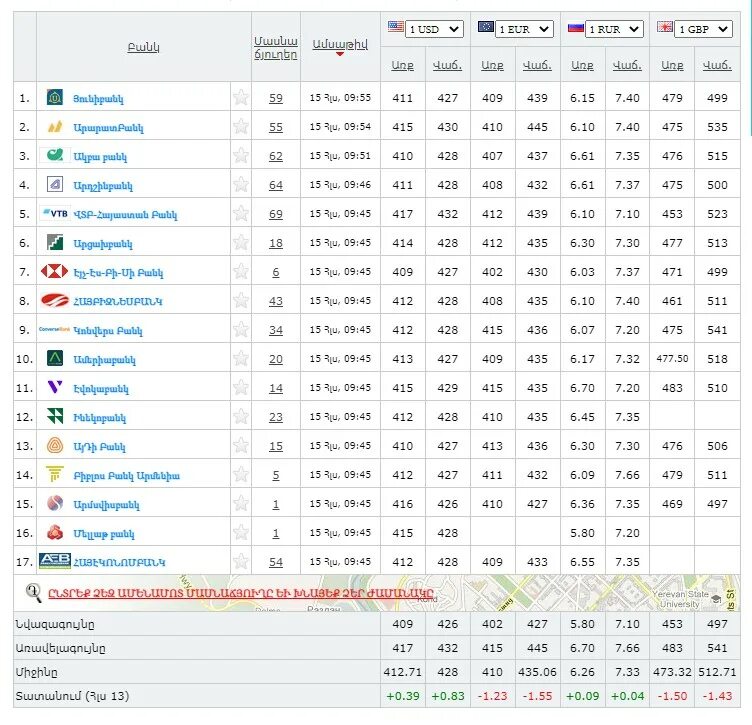
Task: Open row 1 bank name link
Action: pos(98,99)
